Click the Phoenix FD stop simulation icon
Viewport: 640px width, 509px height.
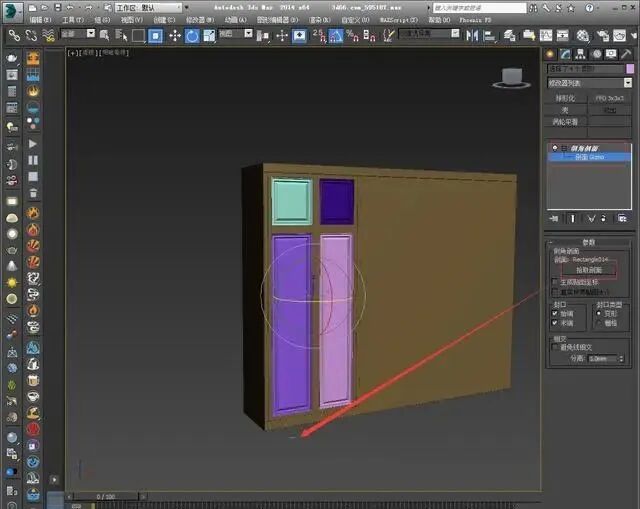click(33, 176)
